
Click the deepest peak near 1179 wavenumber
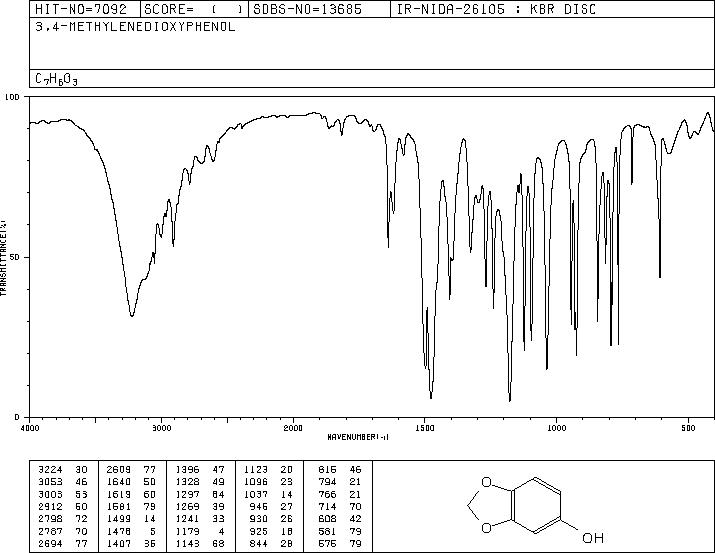click(x=510, y=400)
